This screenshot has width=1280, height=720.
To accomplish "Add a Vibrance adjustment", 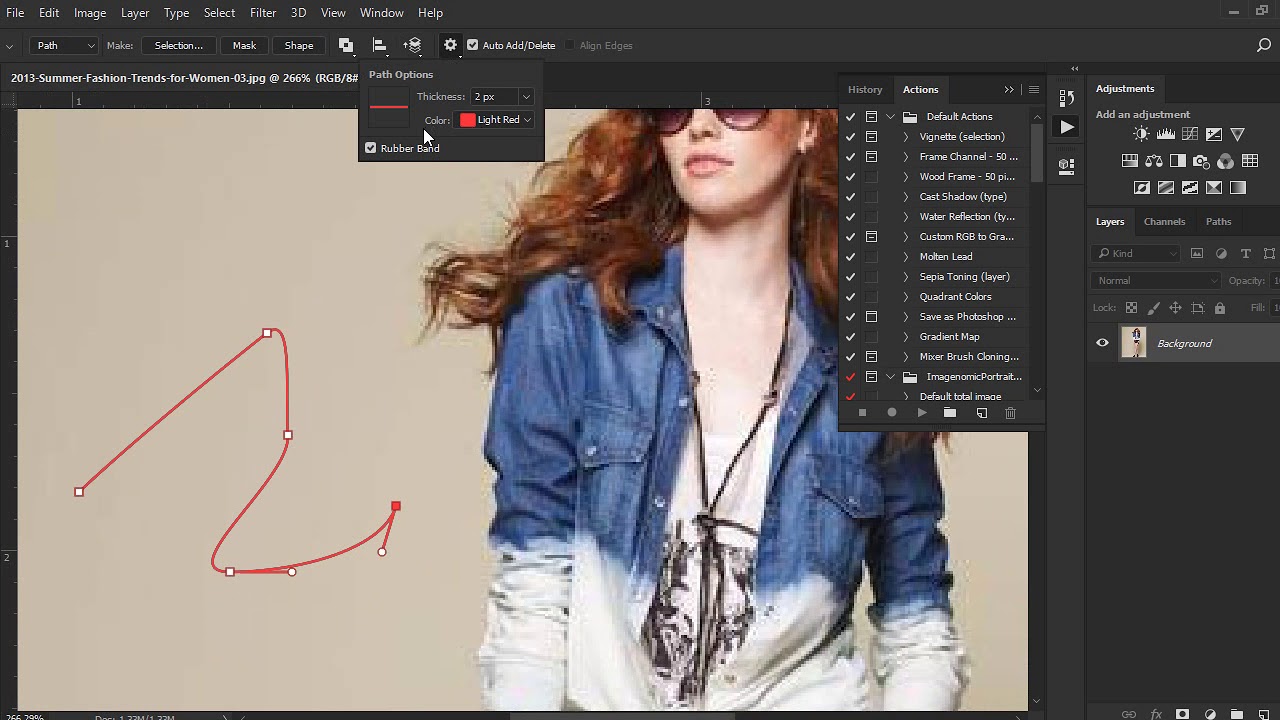I will pos(1237,134).
